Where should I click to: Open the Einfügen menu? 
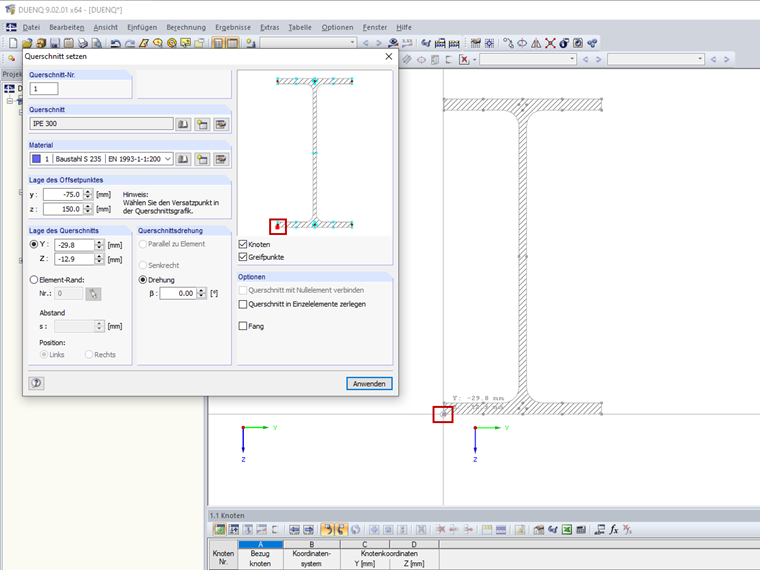[142, 27]
